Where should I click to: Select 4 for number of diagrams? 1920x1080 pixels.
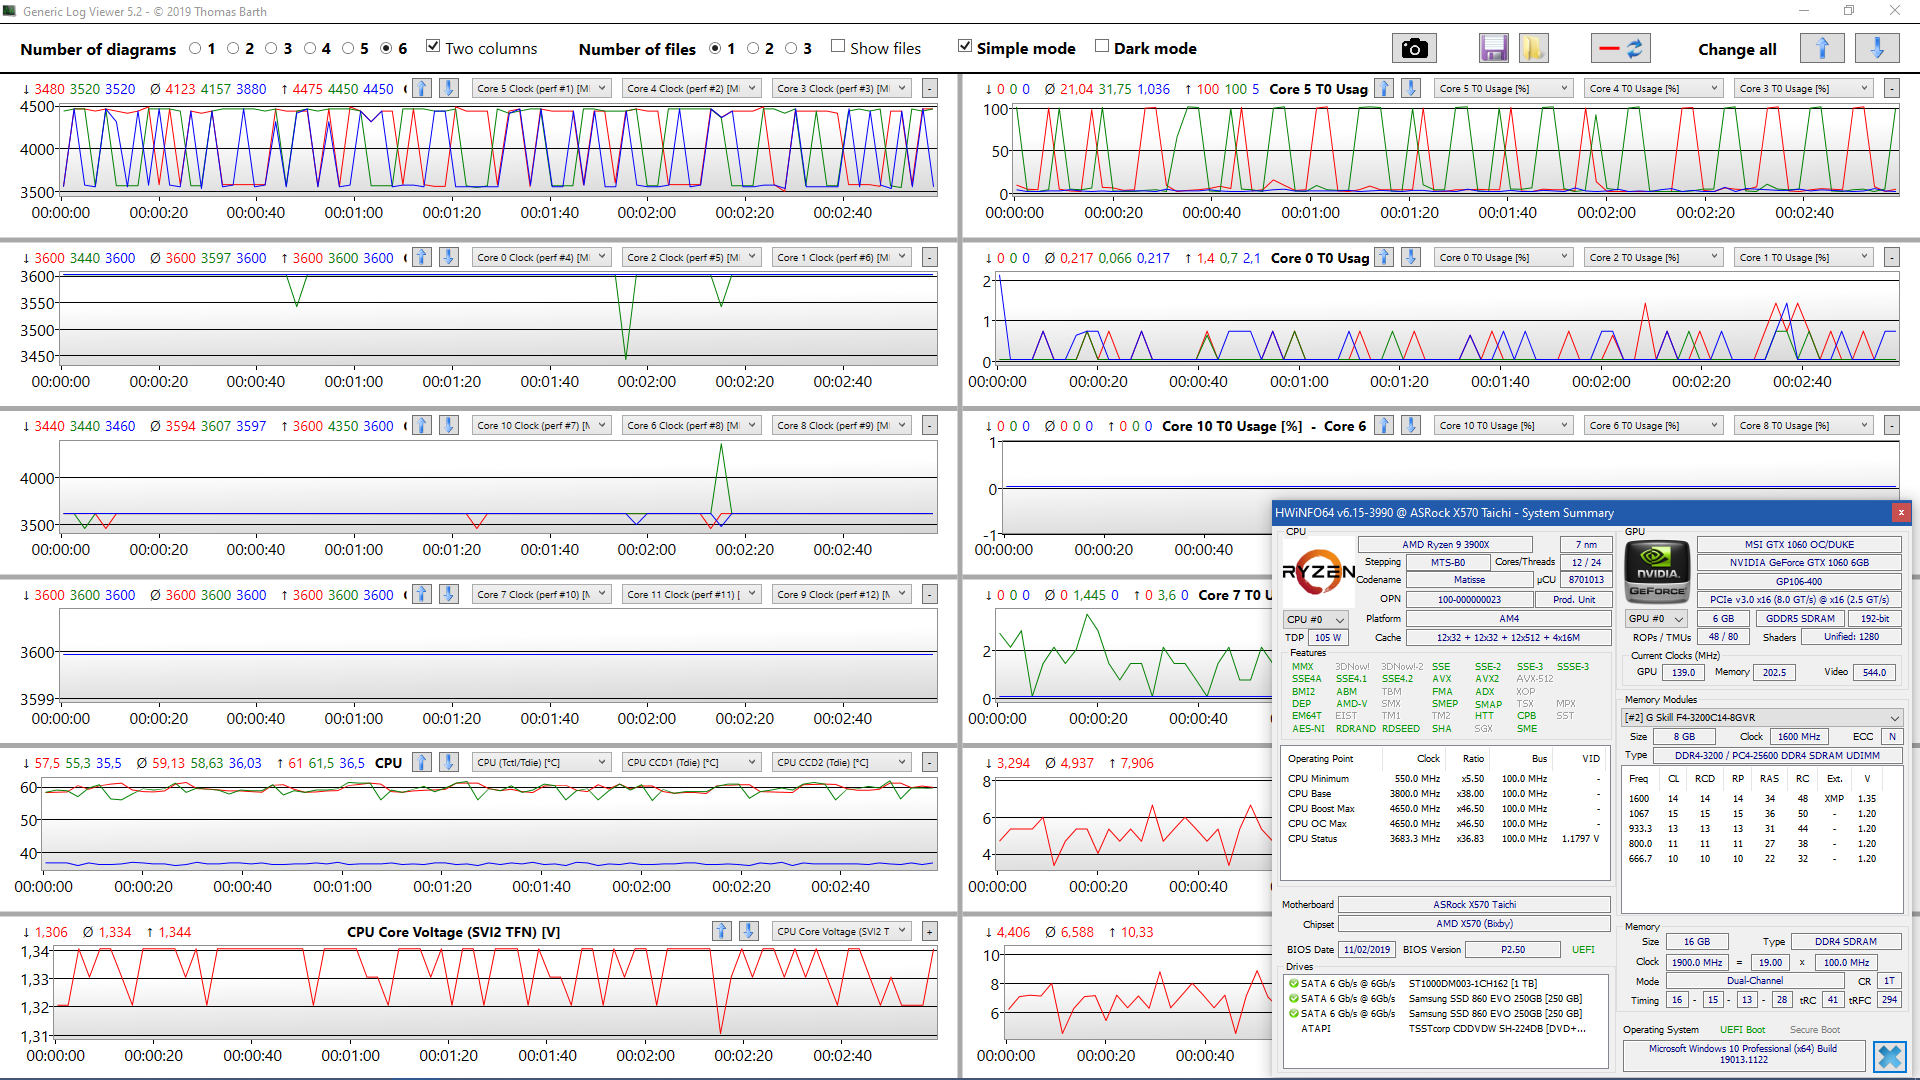310,48
